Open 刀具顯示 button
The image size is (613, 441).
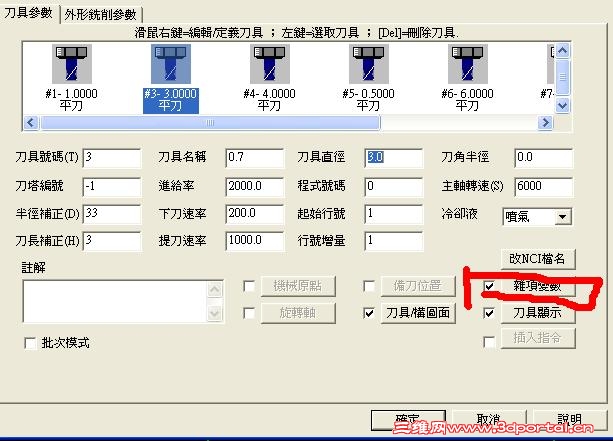click(x=538, y=313)
